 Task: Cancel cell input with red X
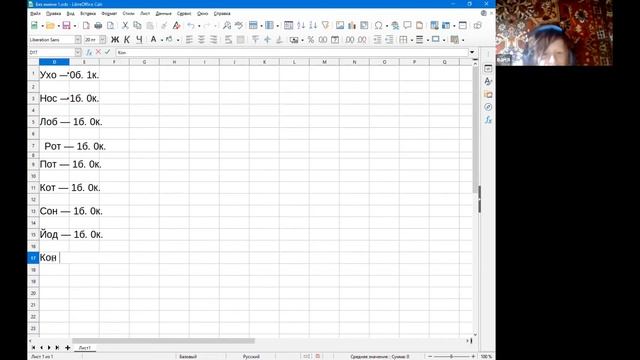coord(98,52)
